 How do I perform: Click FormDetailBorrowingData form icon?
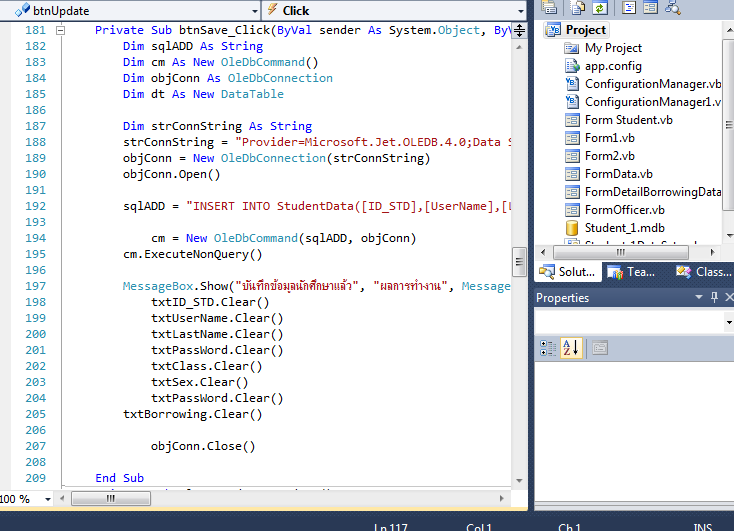tap(572, 192)
